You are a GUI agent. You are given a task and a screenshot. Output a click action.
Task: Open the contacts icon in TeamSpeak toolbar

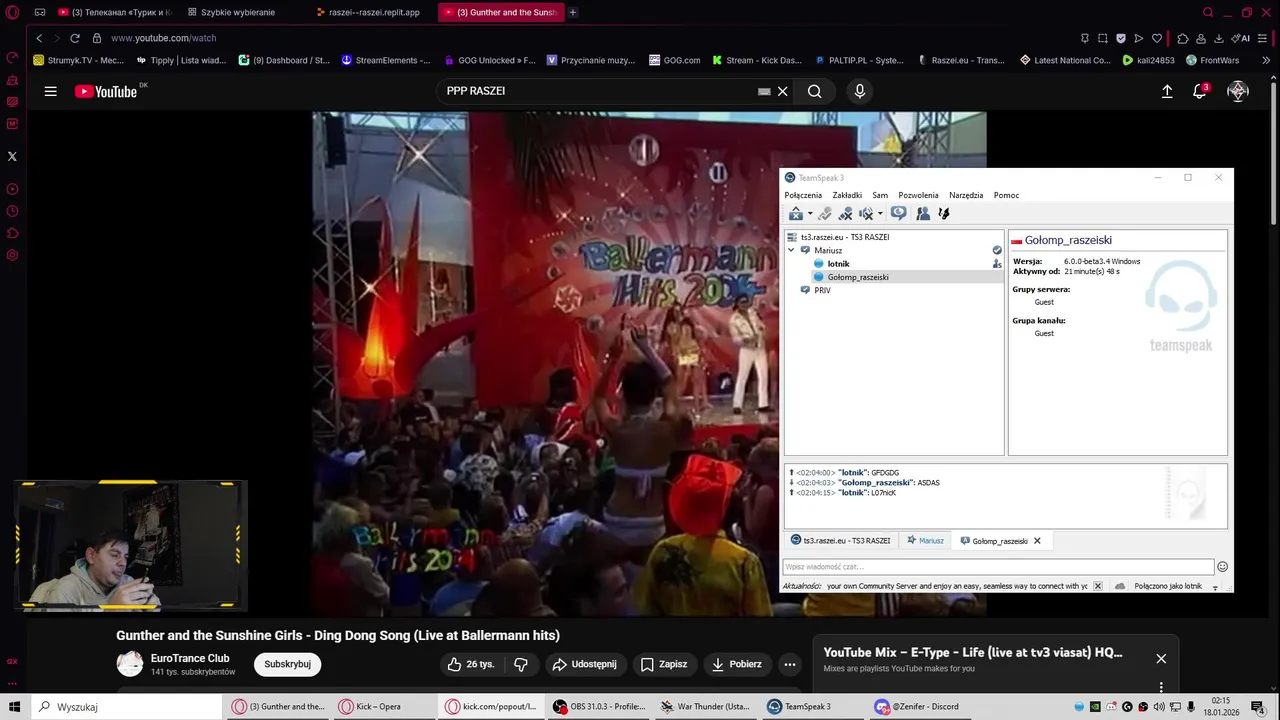point(923,213)
